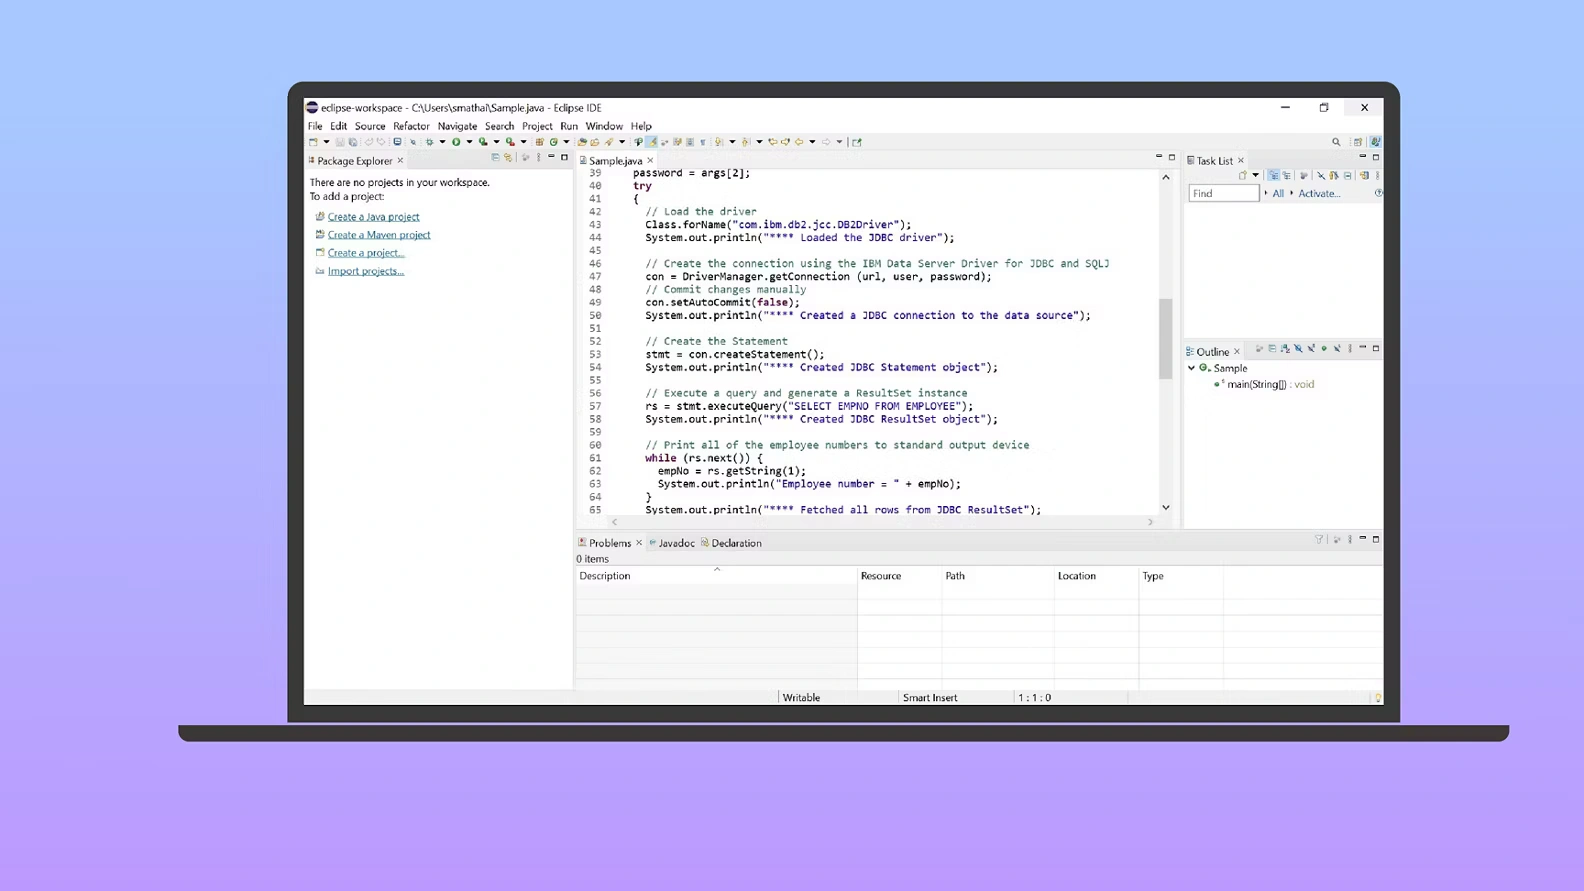Open the Refactor menu
Viewport: 1584px width, 891px height.
[411, 126]
